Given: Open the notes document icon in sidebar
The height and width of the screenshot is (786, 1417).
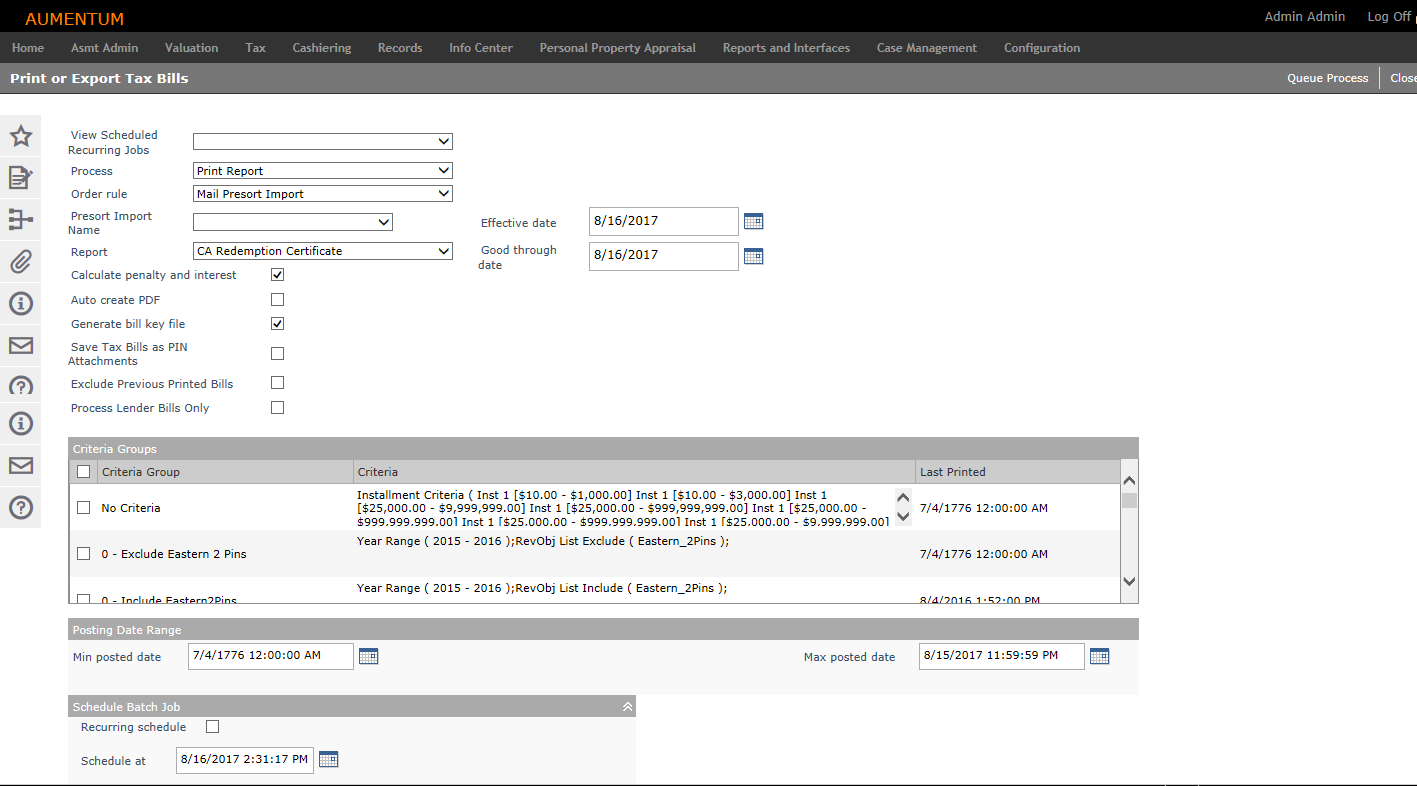Looking at the screenshot, I should pos(21,178).
